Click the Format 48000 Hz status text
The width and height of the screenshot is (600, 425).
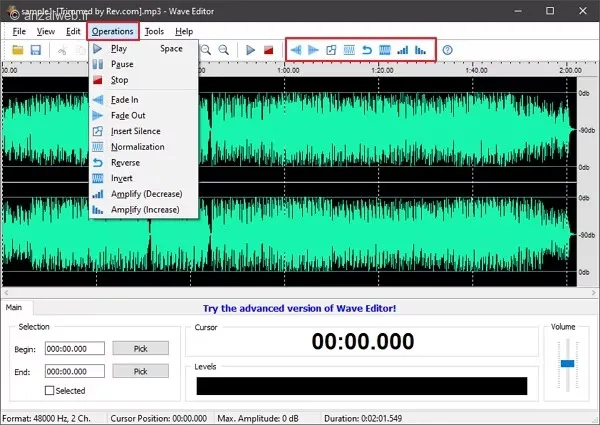click(47, 418)
